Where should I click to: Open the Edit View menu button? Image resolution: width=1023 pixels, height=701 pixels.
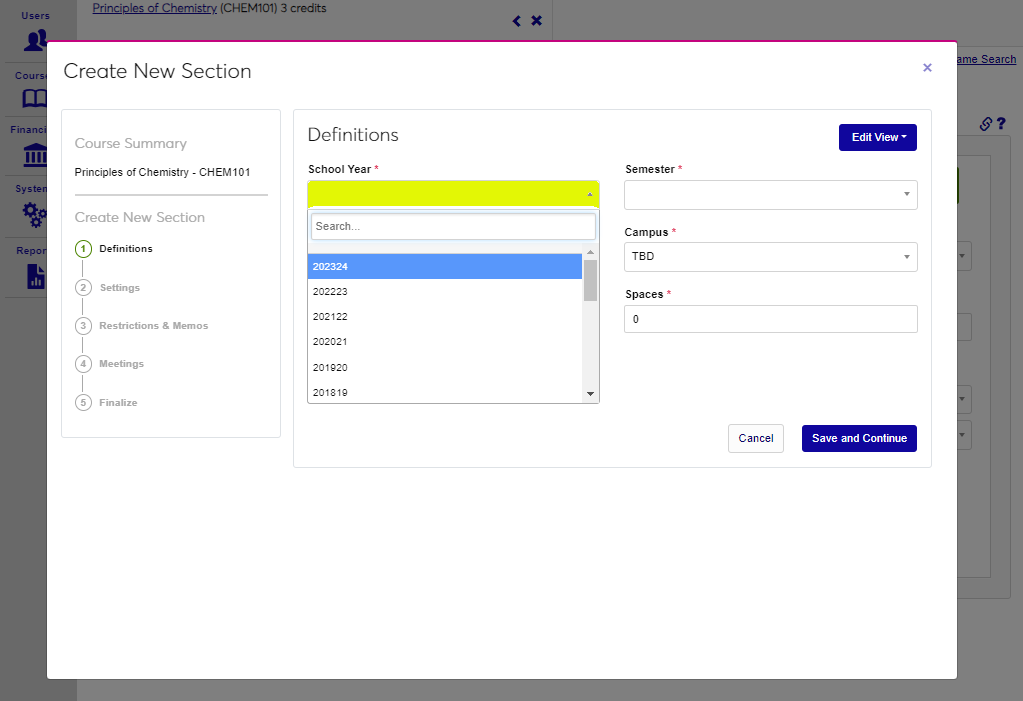point(877,138)
